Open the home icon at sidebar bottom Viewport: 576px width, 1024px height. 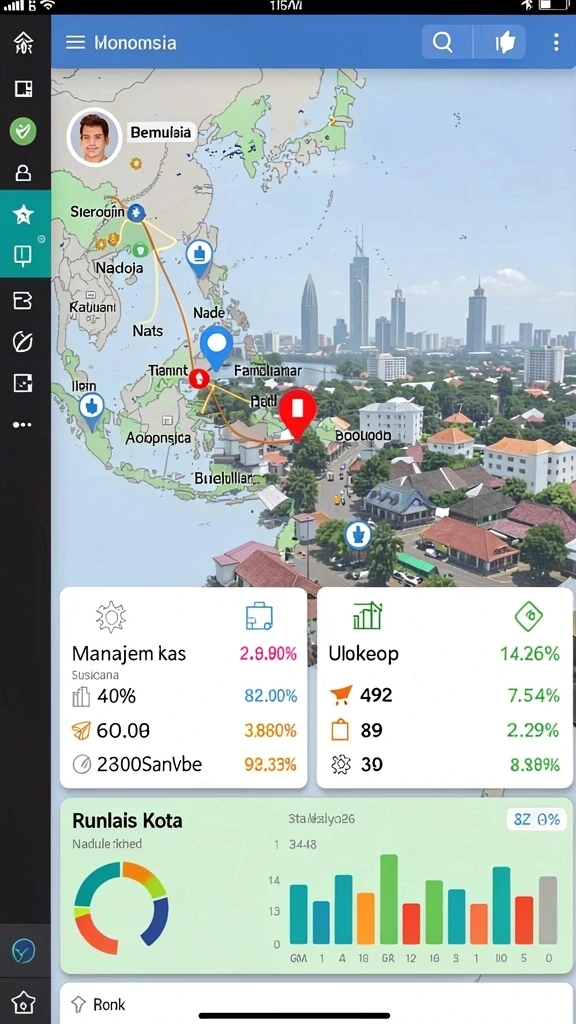(24, 1002)
